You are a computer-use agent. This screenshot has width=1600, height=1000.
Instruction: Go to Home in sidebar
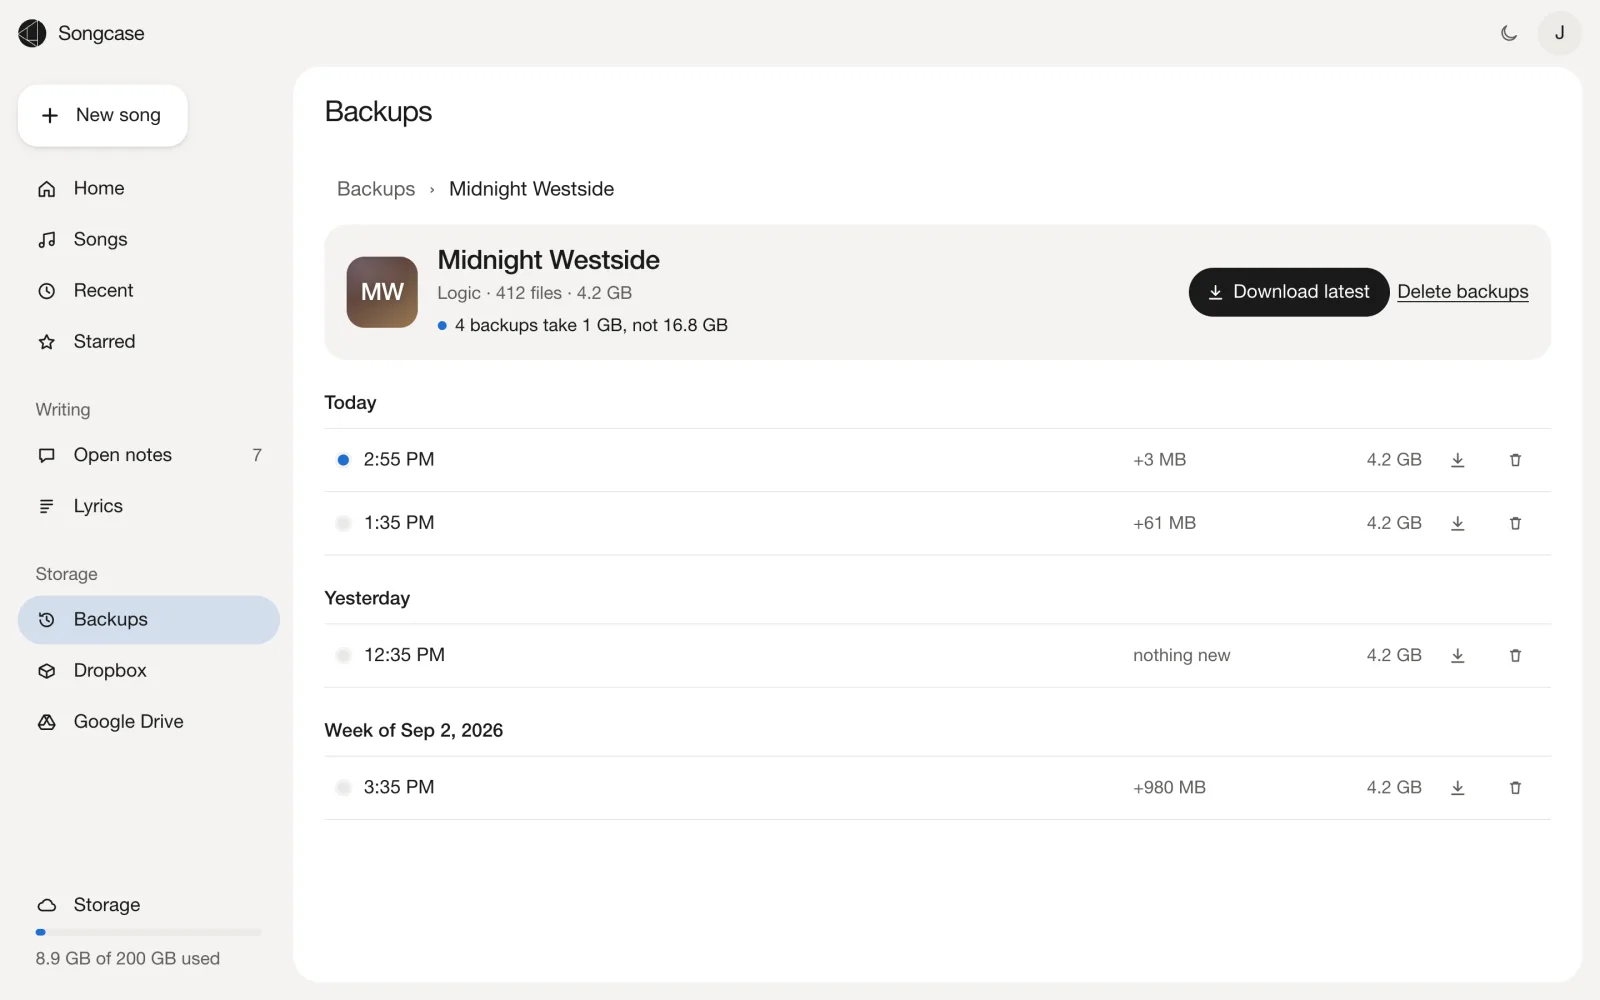[x=148, y=188]
